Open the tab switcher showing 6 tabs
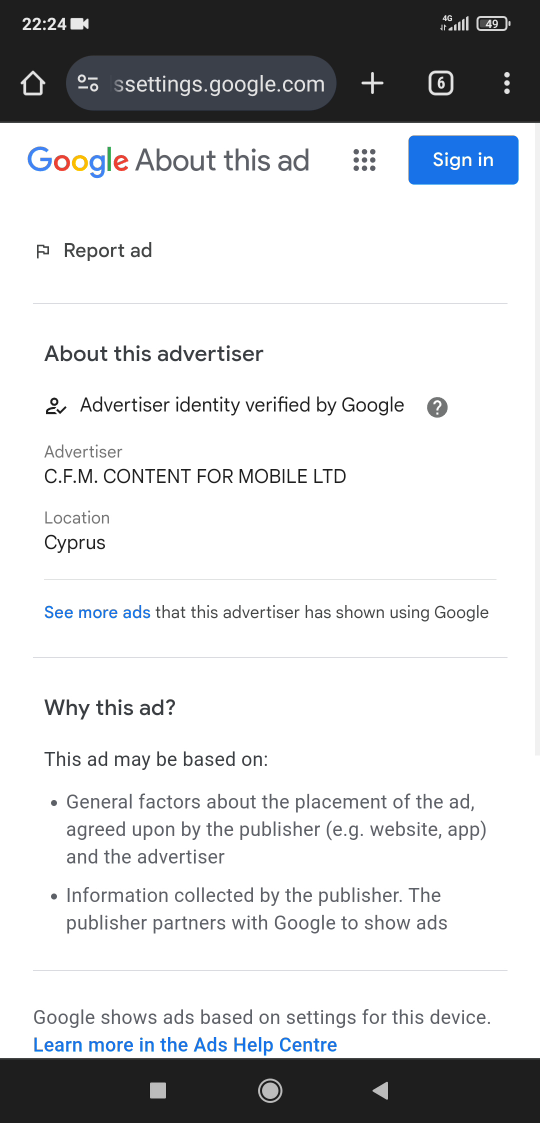Screen dimensions: 540x1123 pos(440,84)
